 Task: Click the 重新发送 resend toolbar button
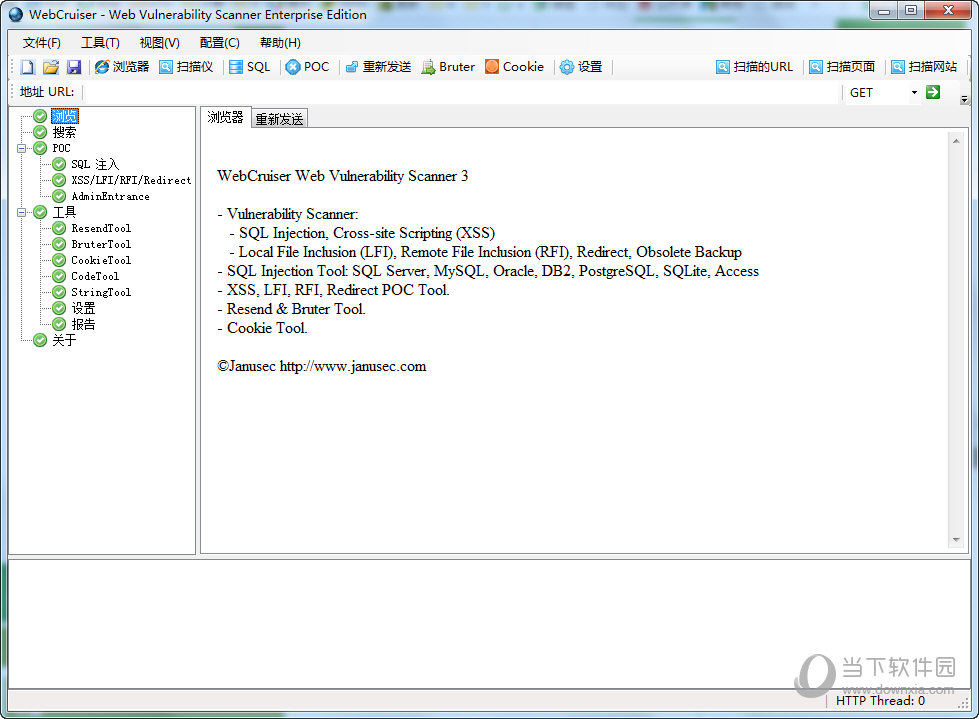pyautogui.click(x=378, y=67)
